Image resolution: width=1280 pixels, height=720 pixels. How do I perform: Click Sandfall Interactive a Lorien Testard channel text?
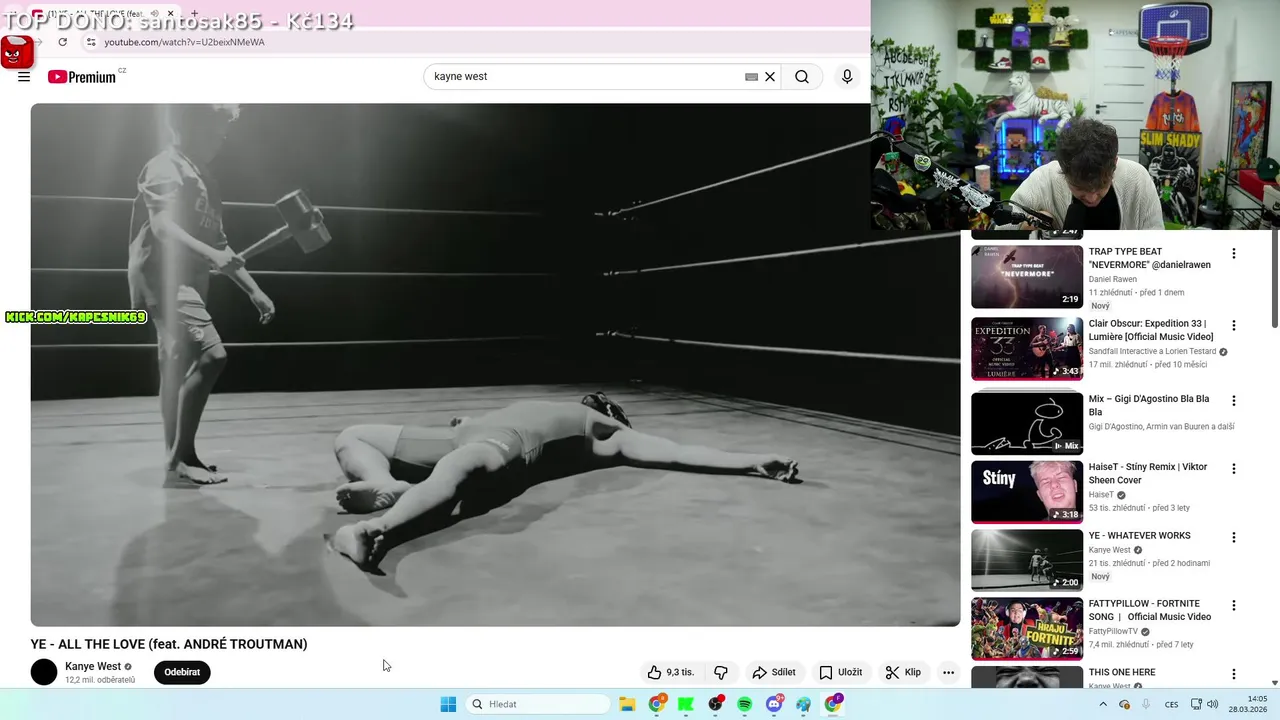[x=1152, y=352]
